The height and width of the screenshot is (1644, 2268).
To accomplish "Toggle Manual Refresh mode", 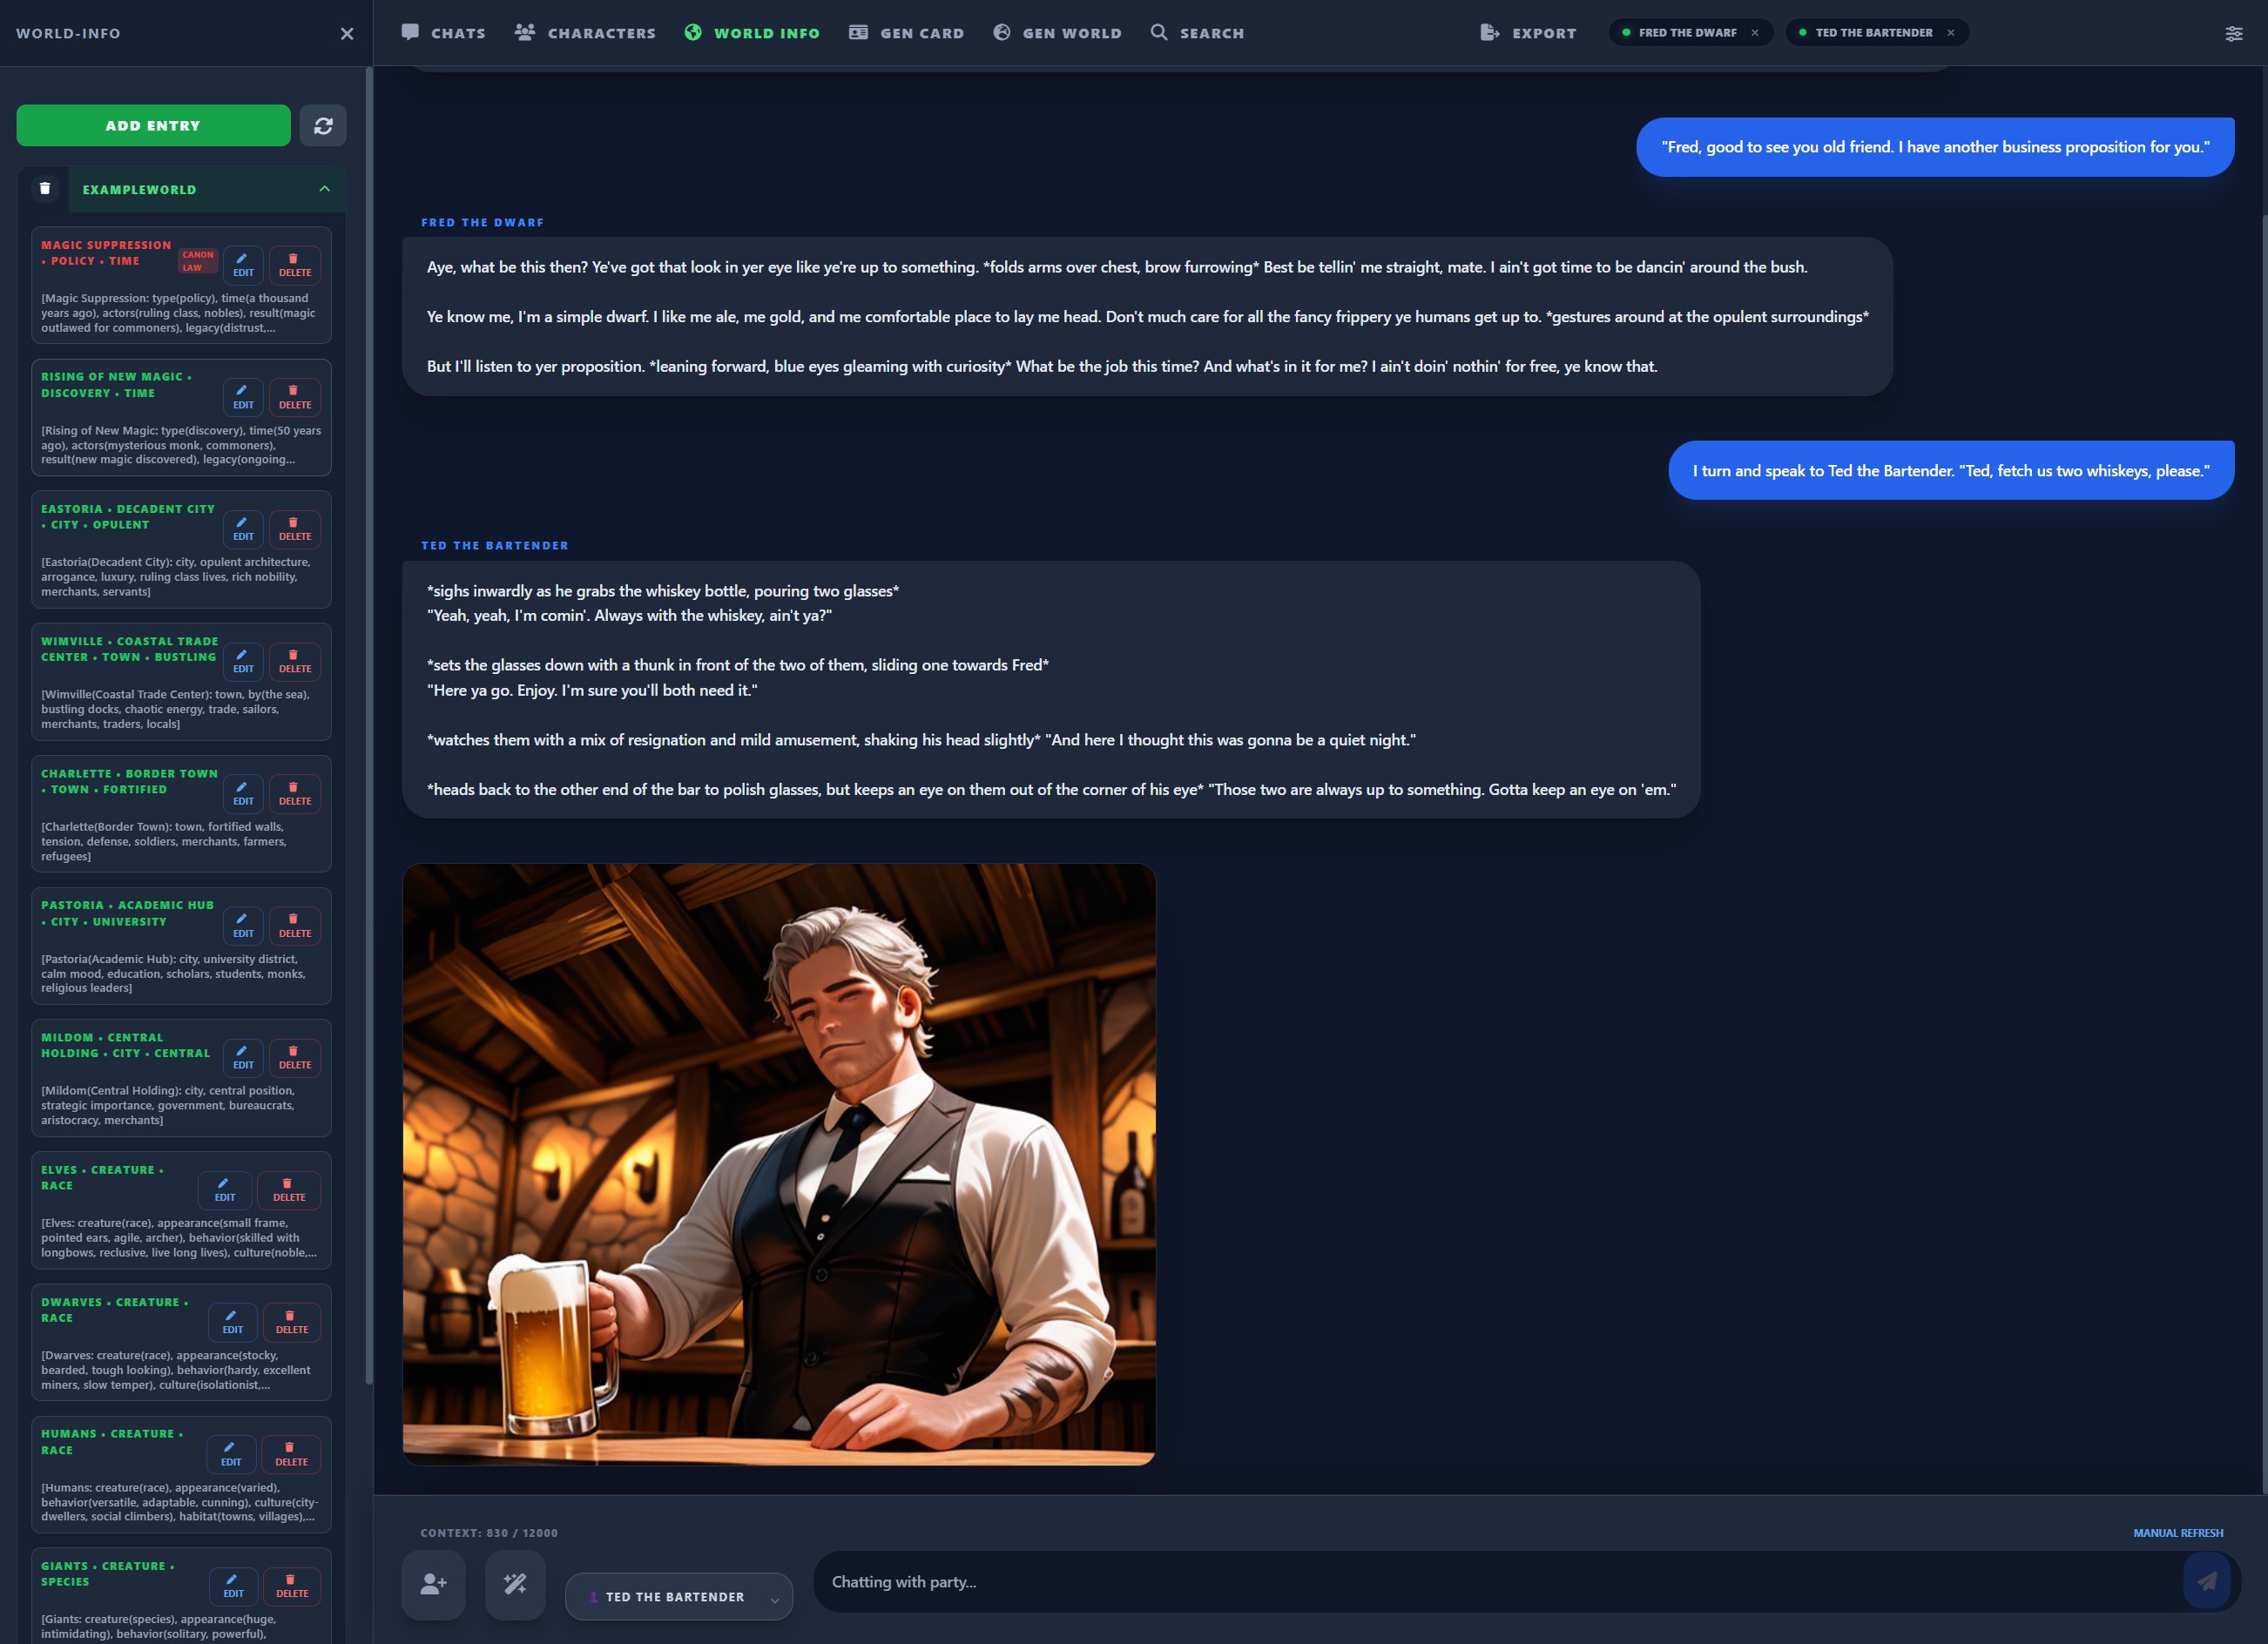I will pyautogui.click(x=2177, y=1533).
